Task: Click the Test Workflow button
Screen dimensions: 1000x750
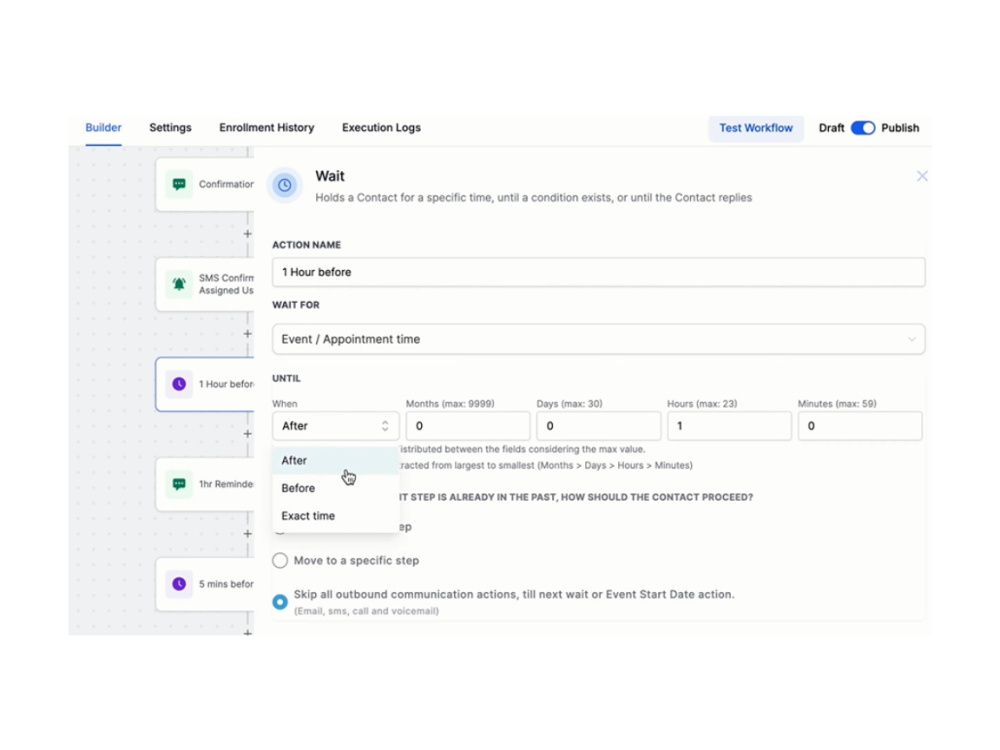Action: click(x=756, y=128)
